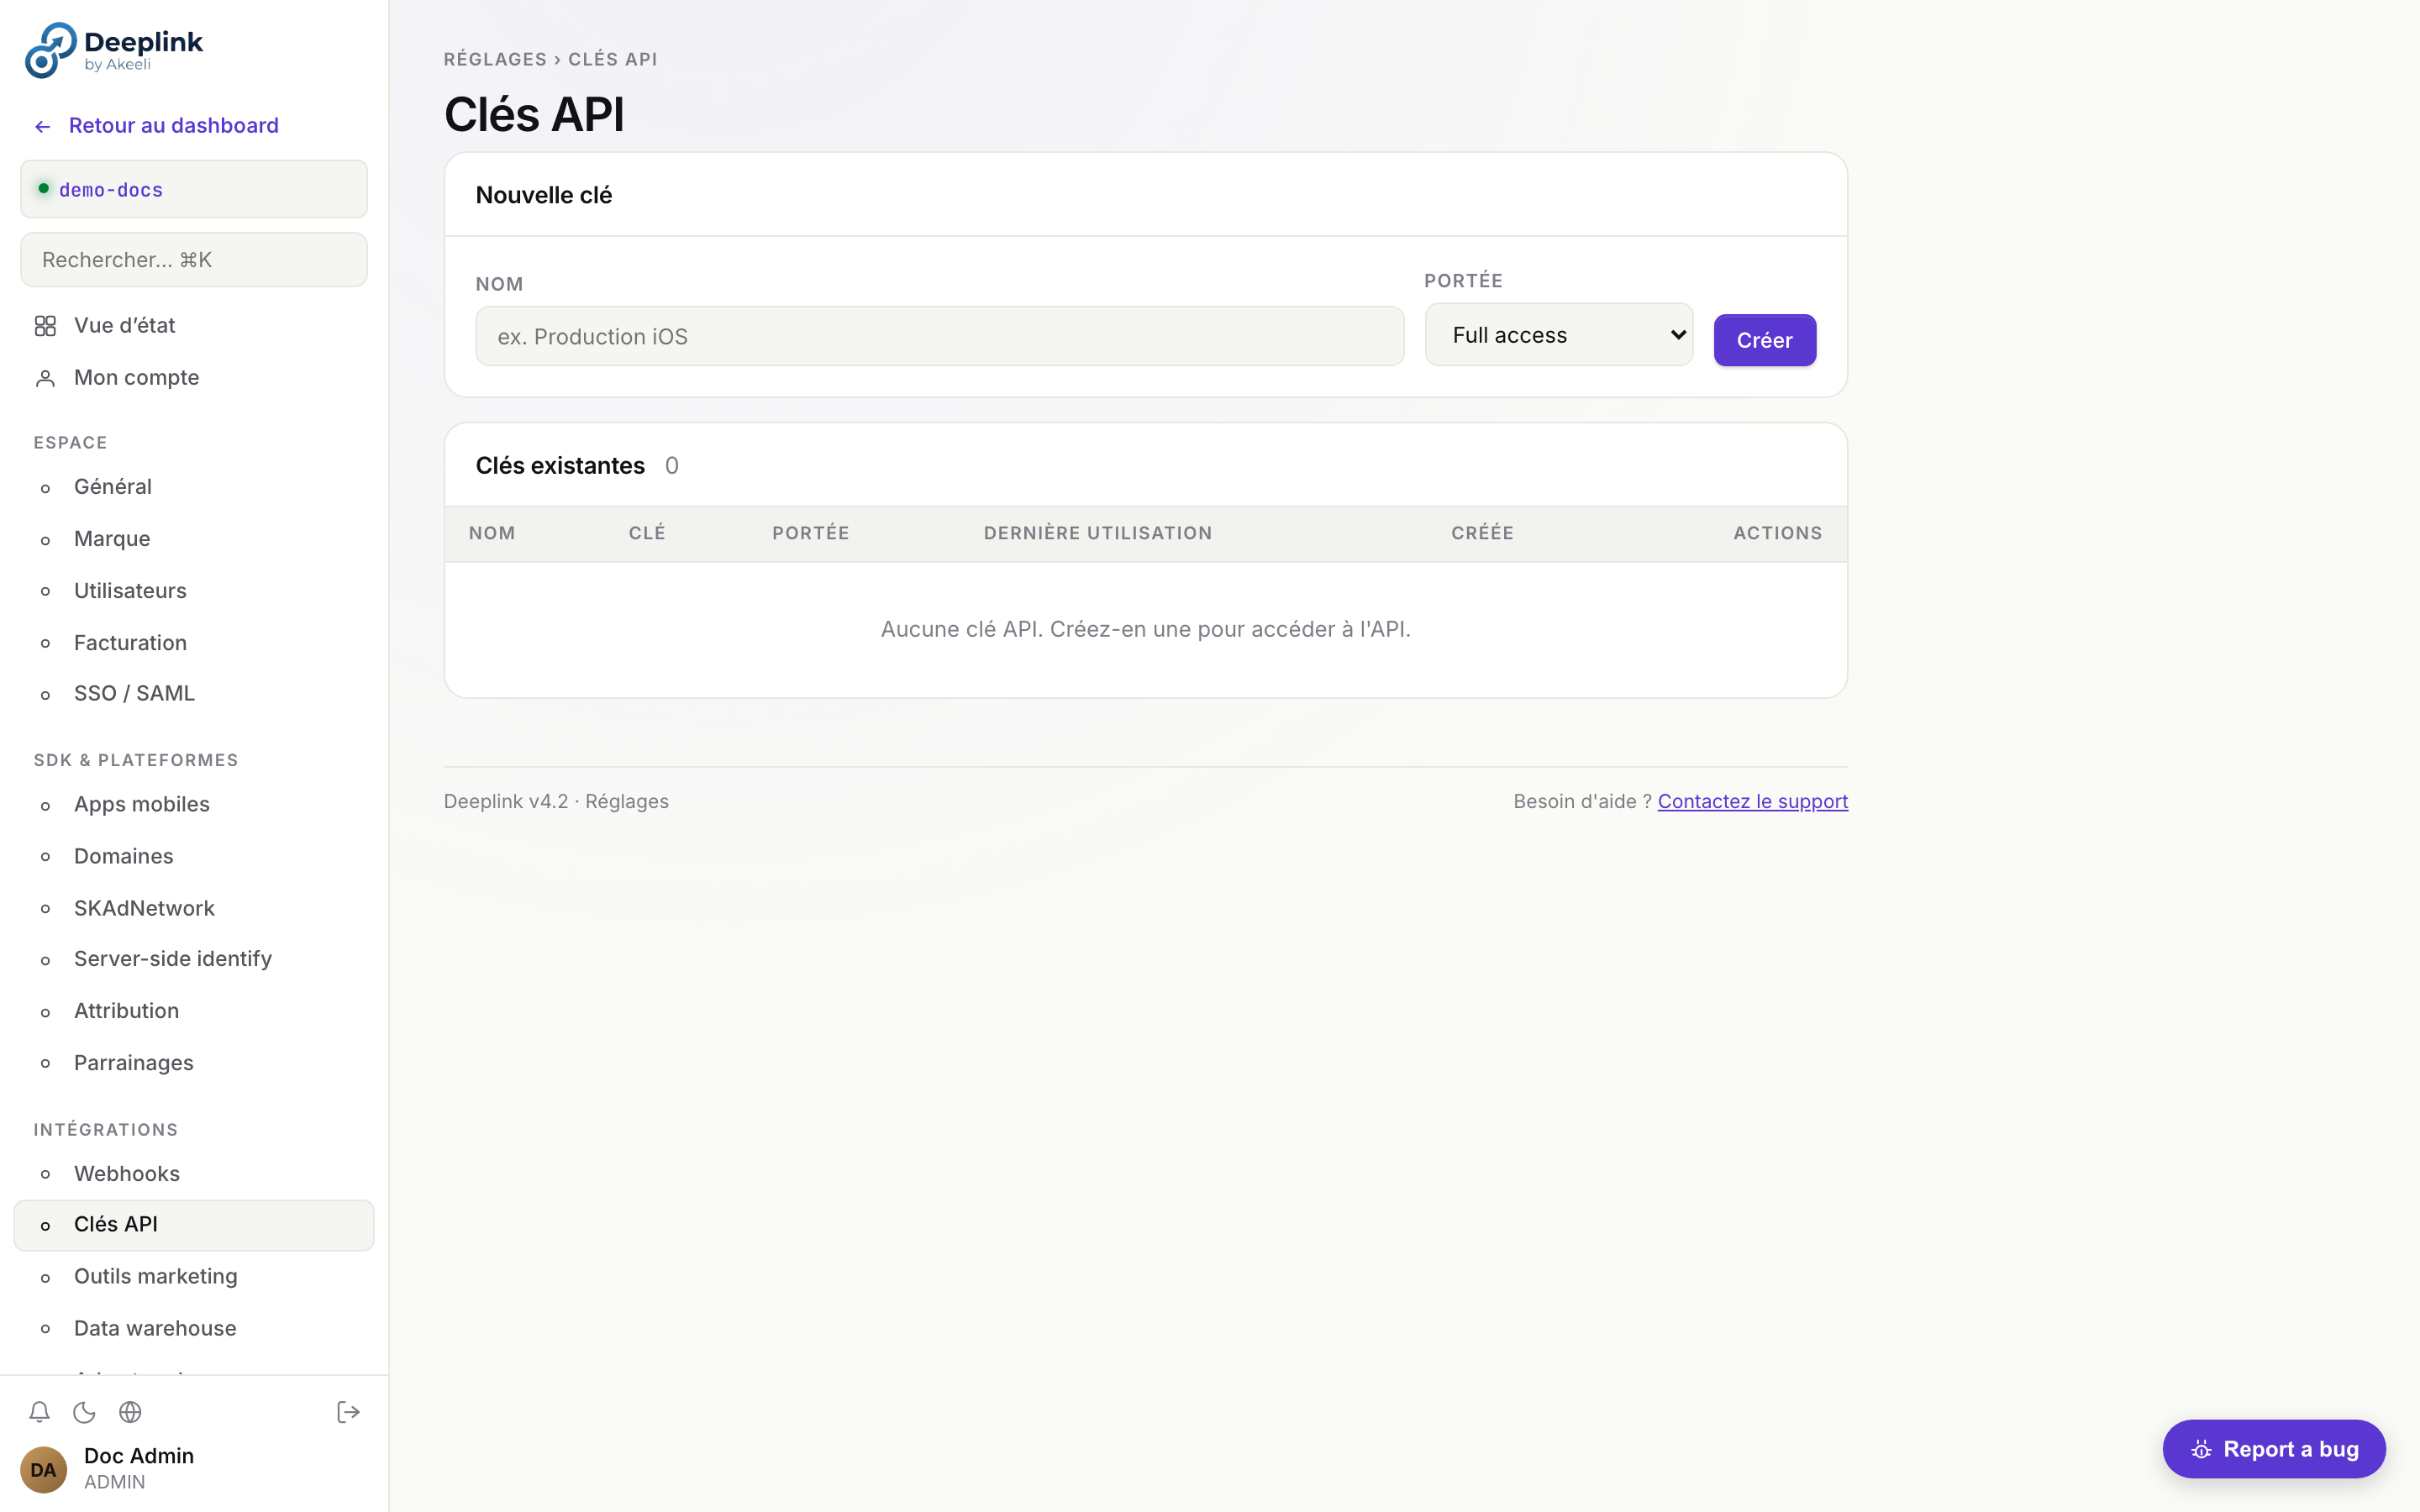The height and width of the screenshot is (1512, 2420).
Task: Click the Deeplink logo icon
Action: (50, 50)
